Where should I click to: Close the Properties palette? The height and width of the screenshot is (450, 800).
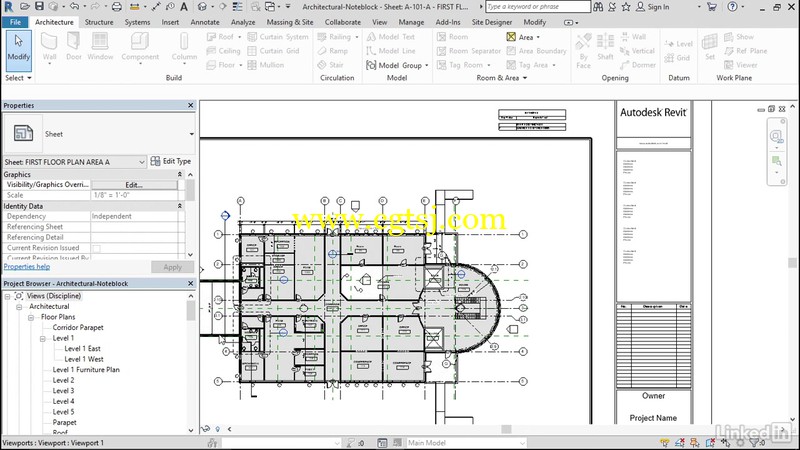(191, 105)
